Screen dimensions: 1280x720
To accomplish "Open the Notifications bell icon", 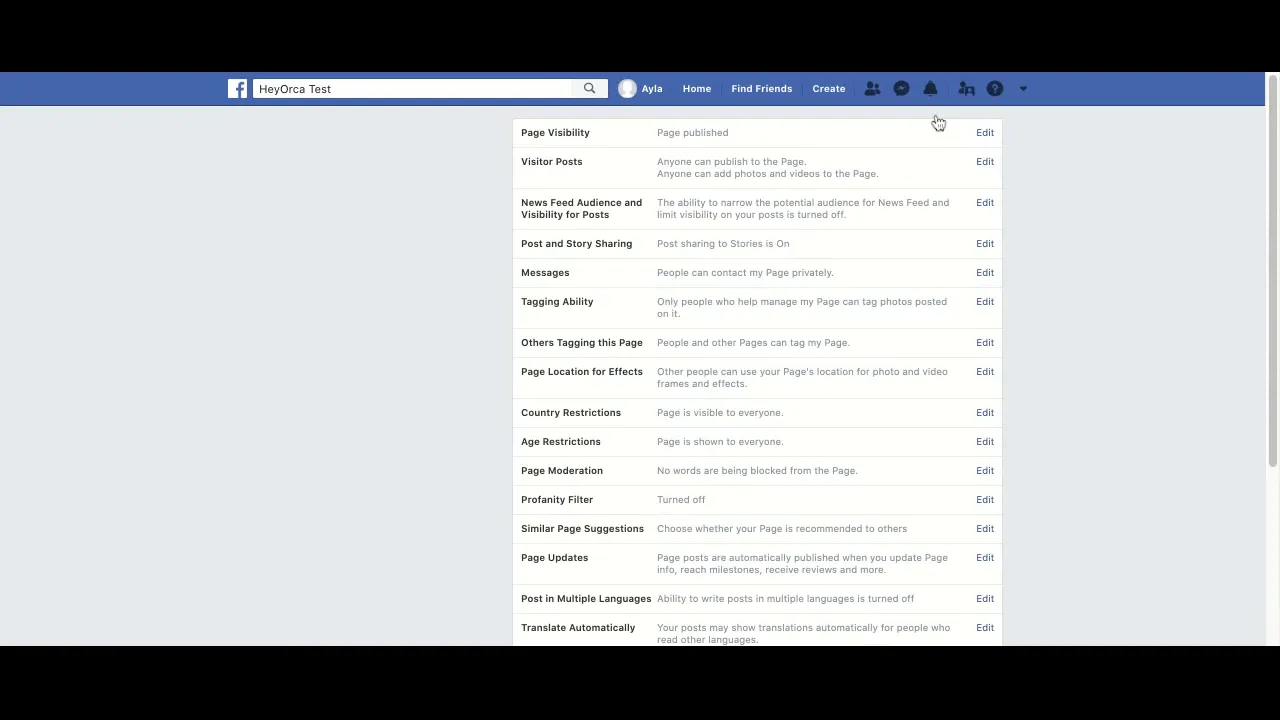I will tap(930, 89).
